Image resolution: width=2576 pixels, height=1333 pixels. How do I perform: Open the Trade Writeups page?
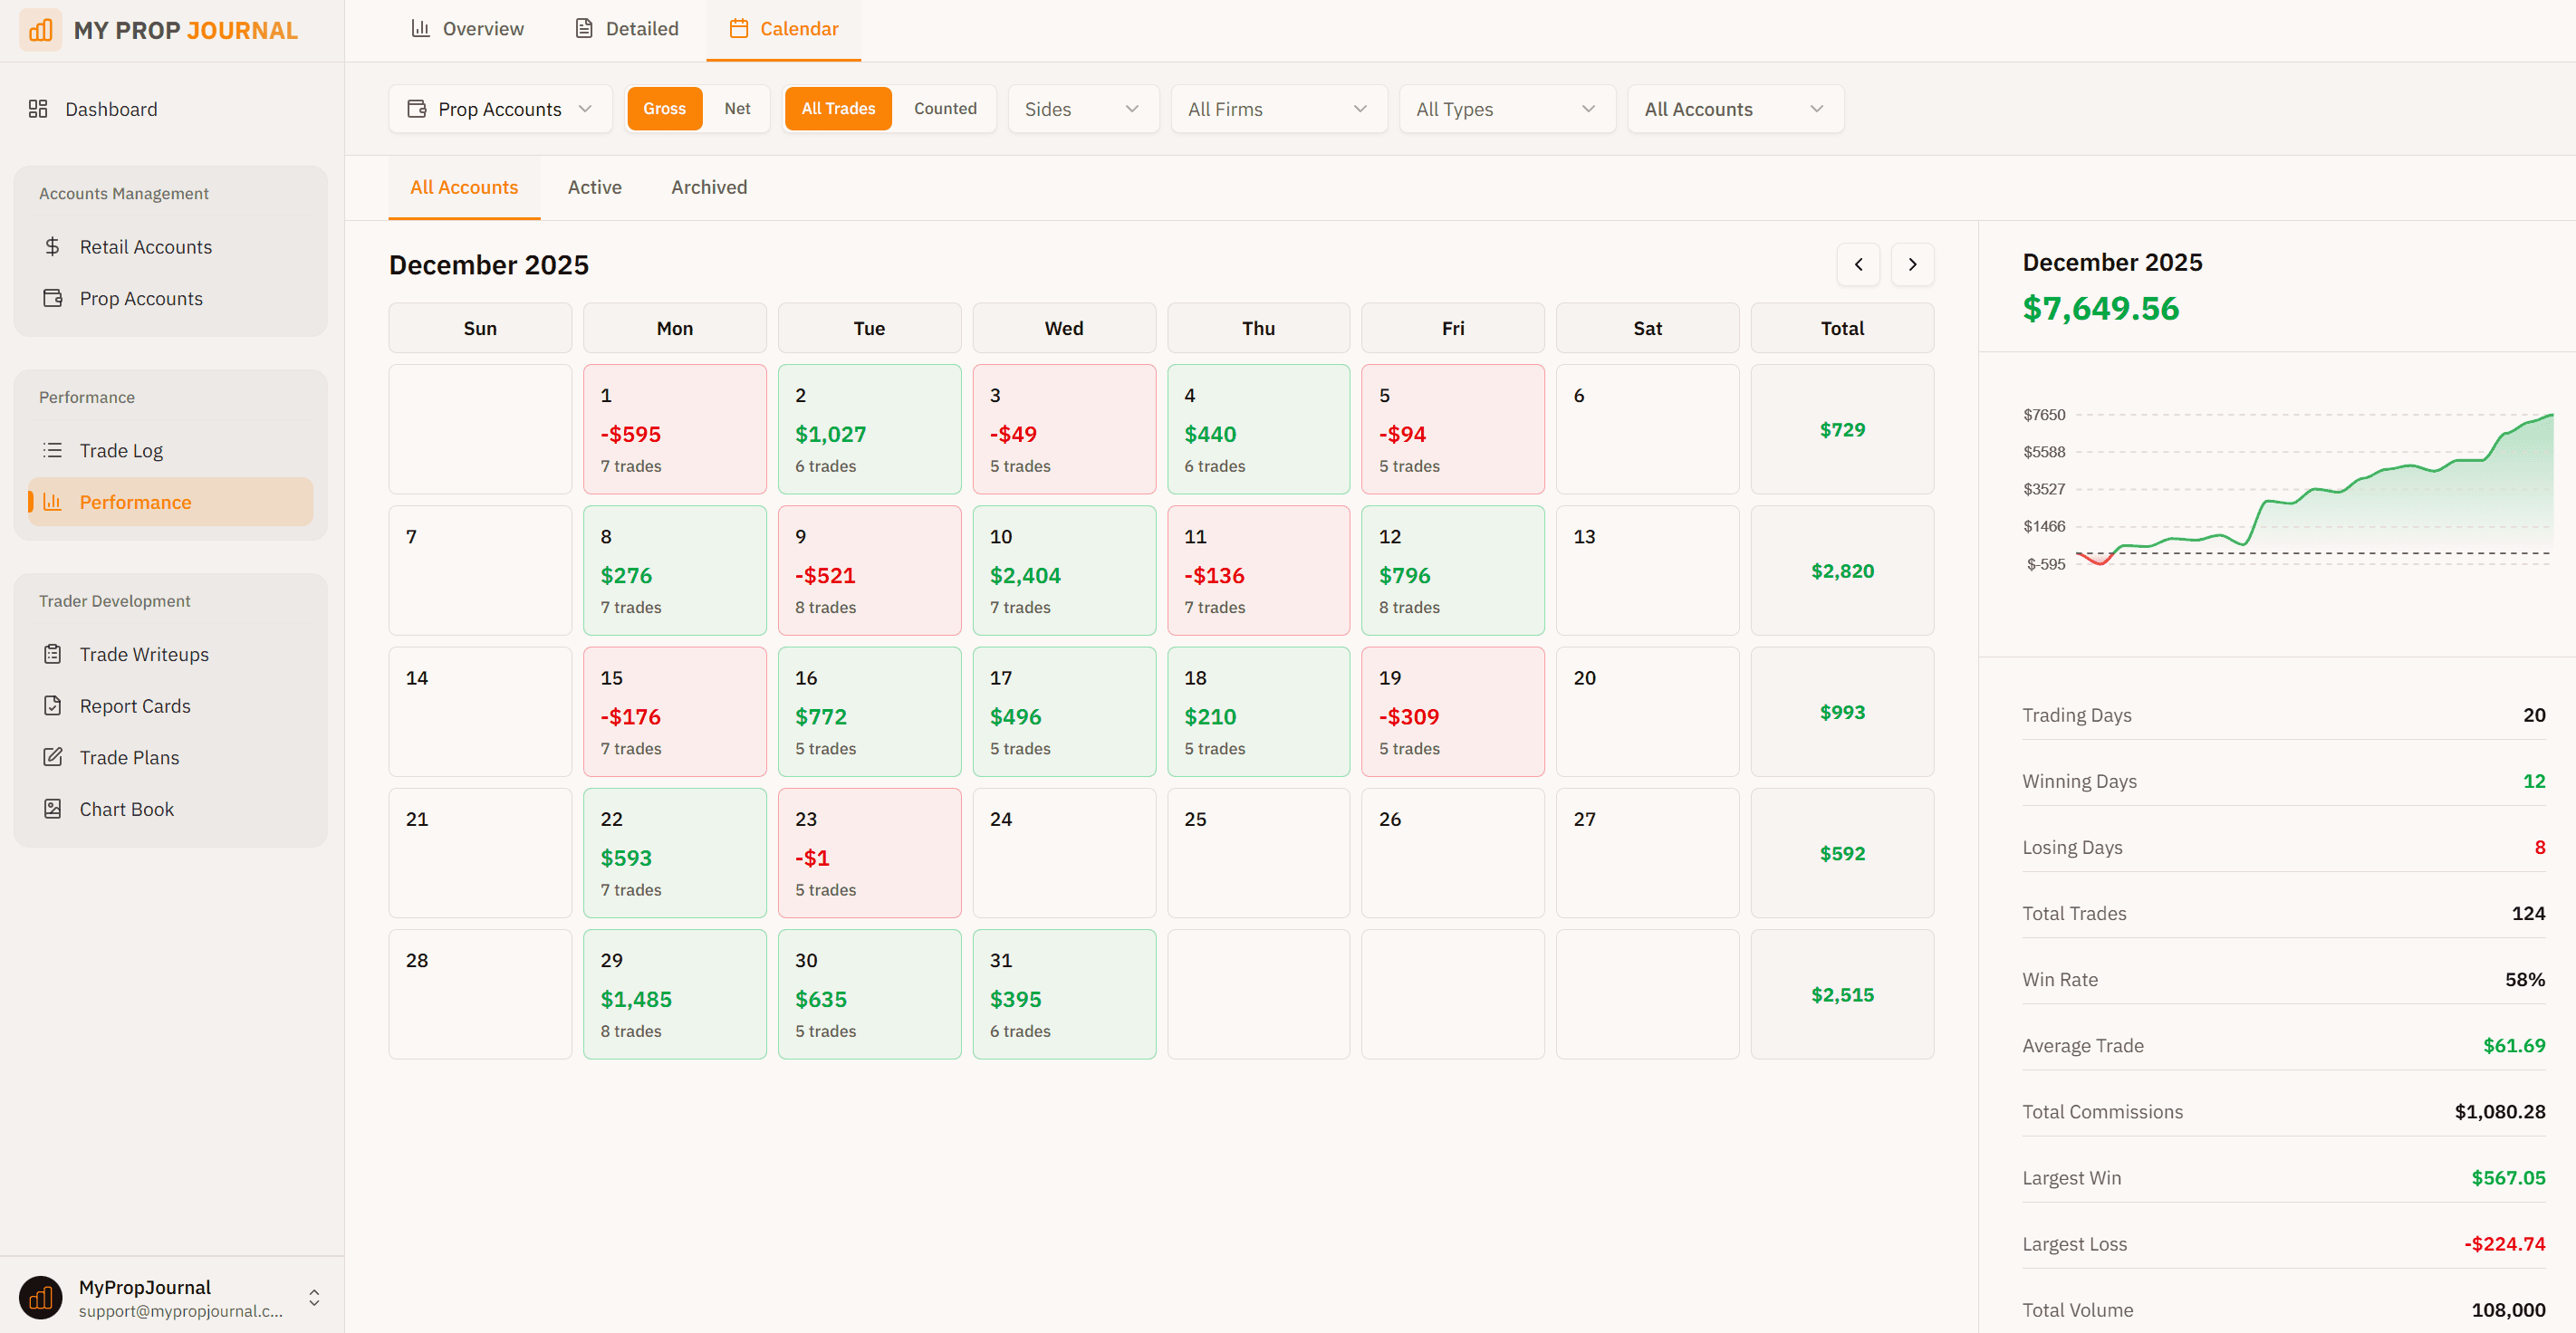[x=170, y=654]
